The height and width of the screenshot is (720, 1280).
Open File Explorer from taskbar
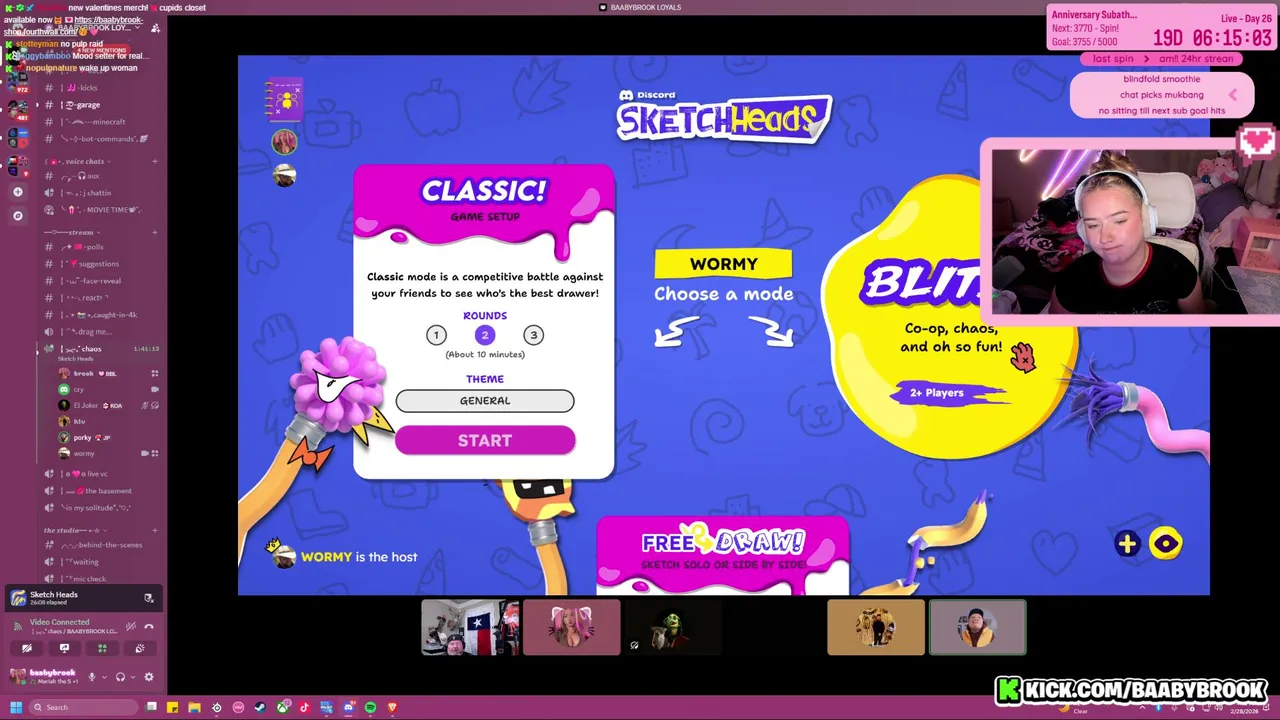pyautogui.click(x=194, y=707)
